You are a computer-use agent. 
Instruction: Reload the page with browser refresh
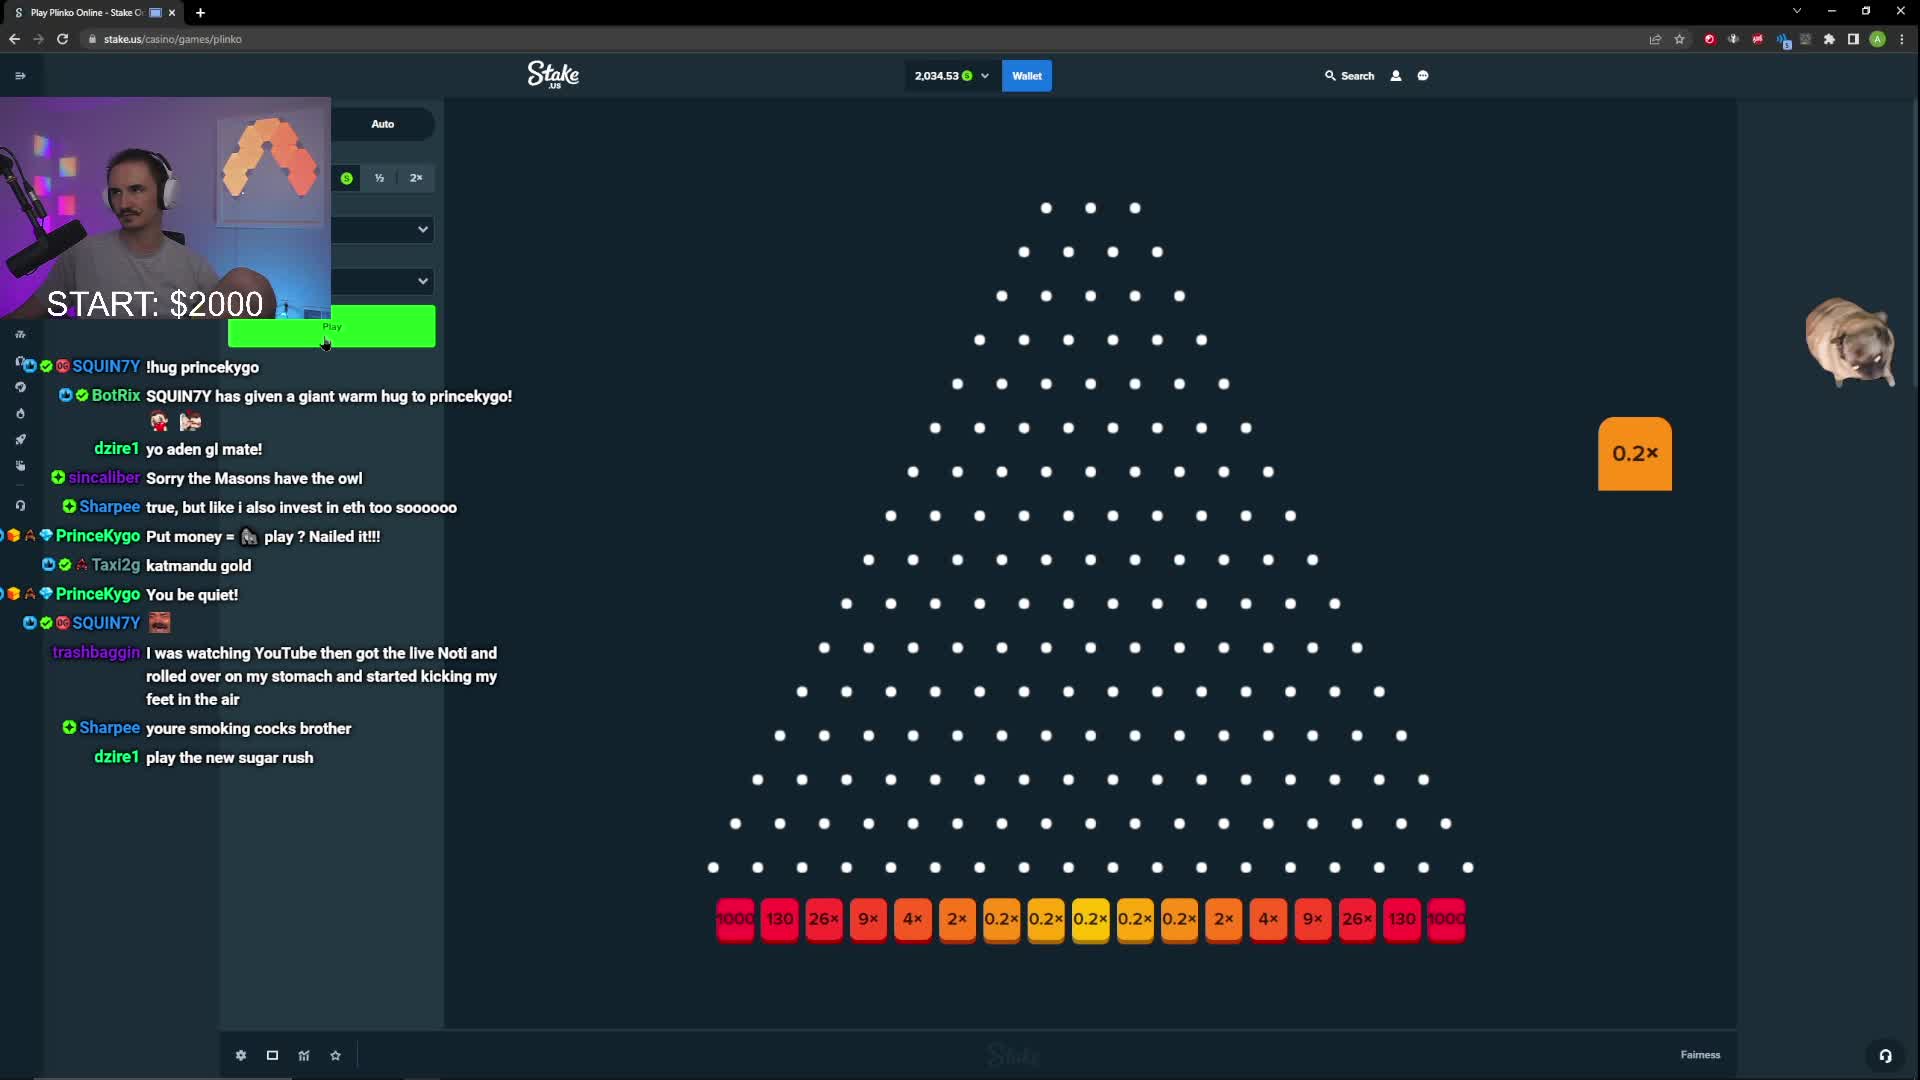click(x=62, y=39)
